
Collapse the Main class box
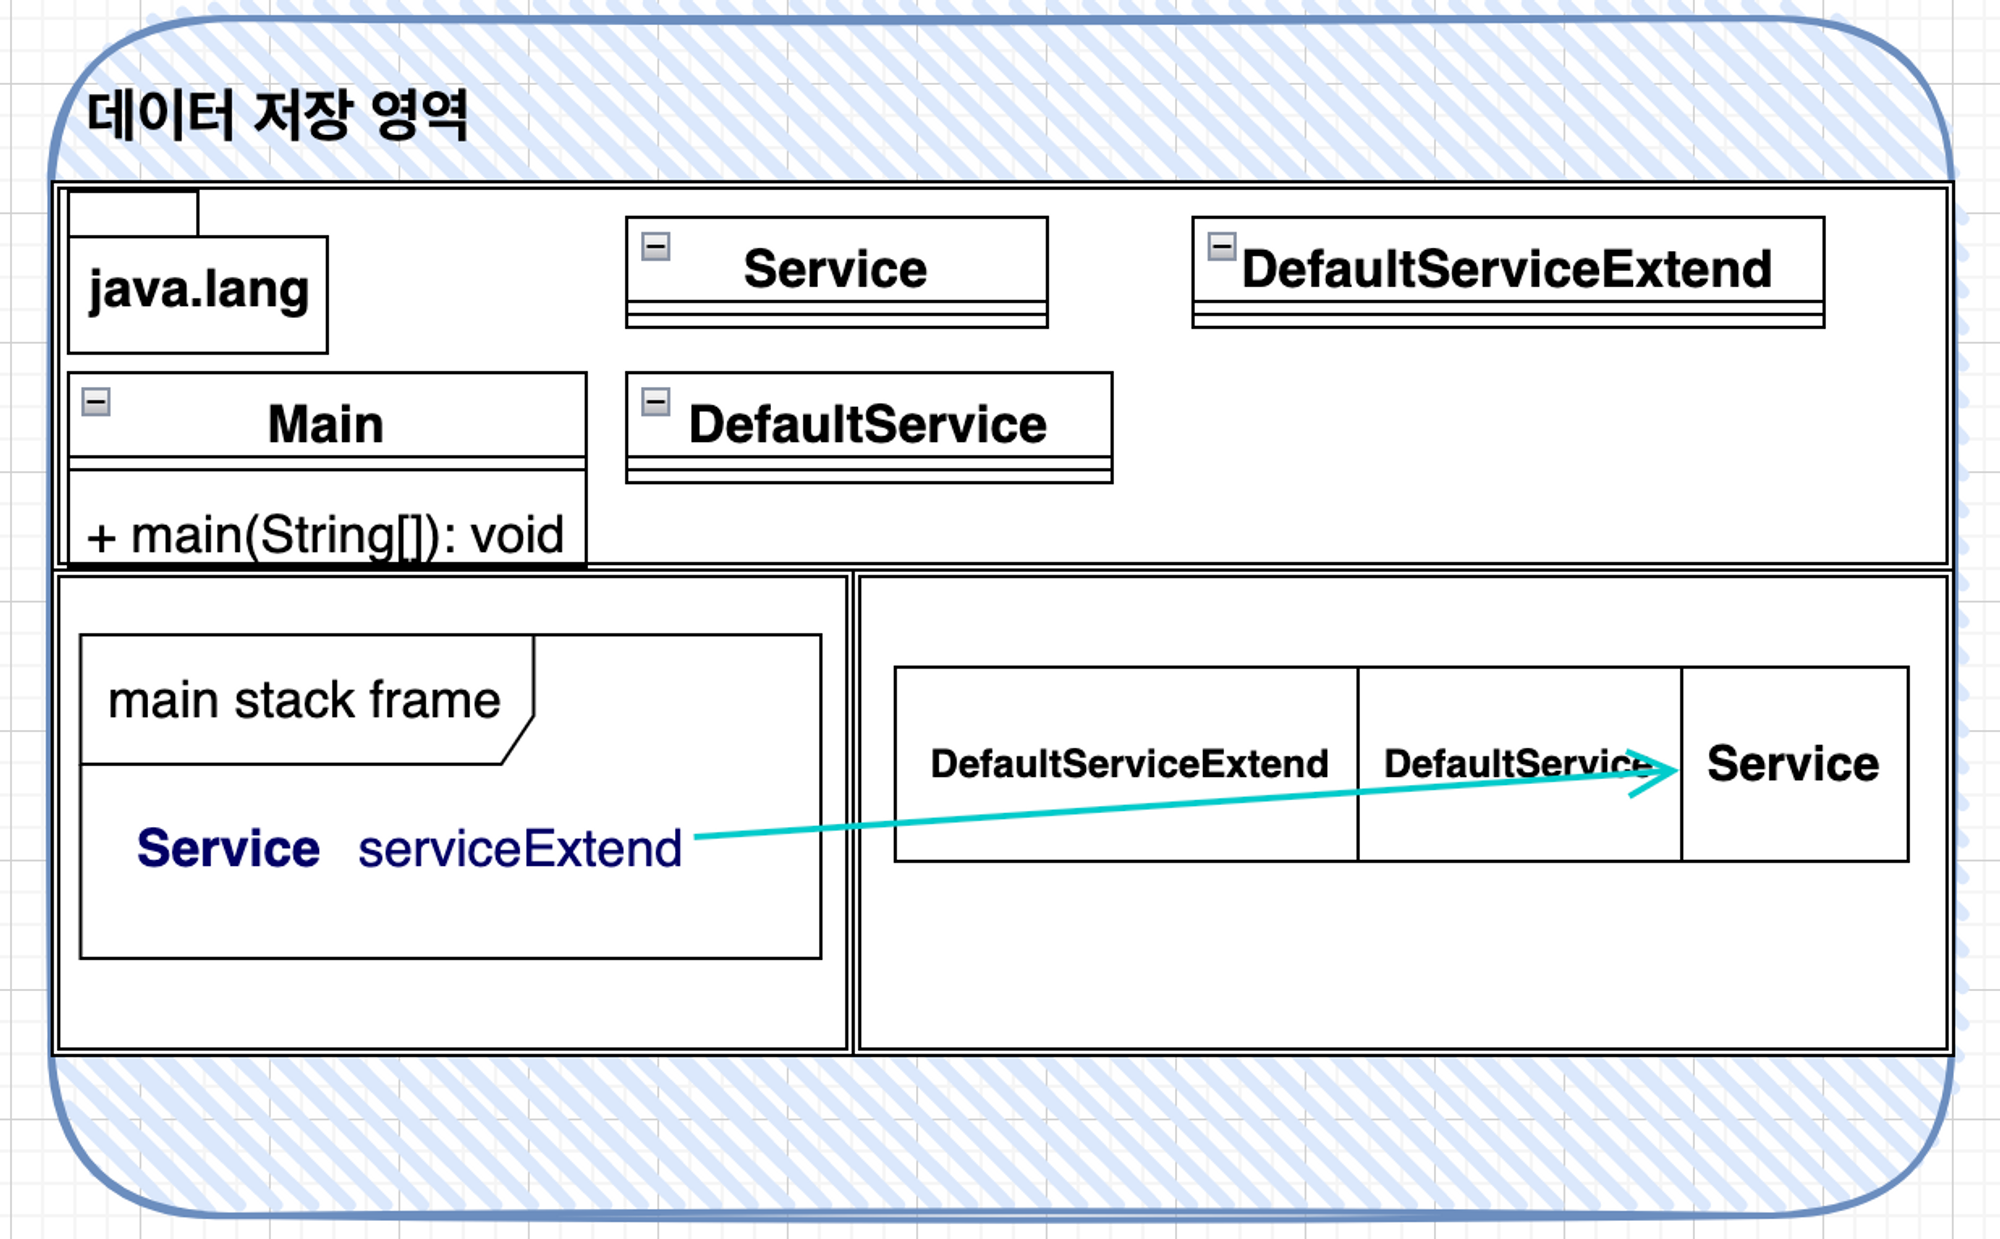[96, 402]
